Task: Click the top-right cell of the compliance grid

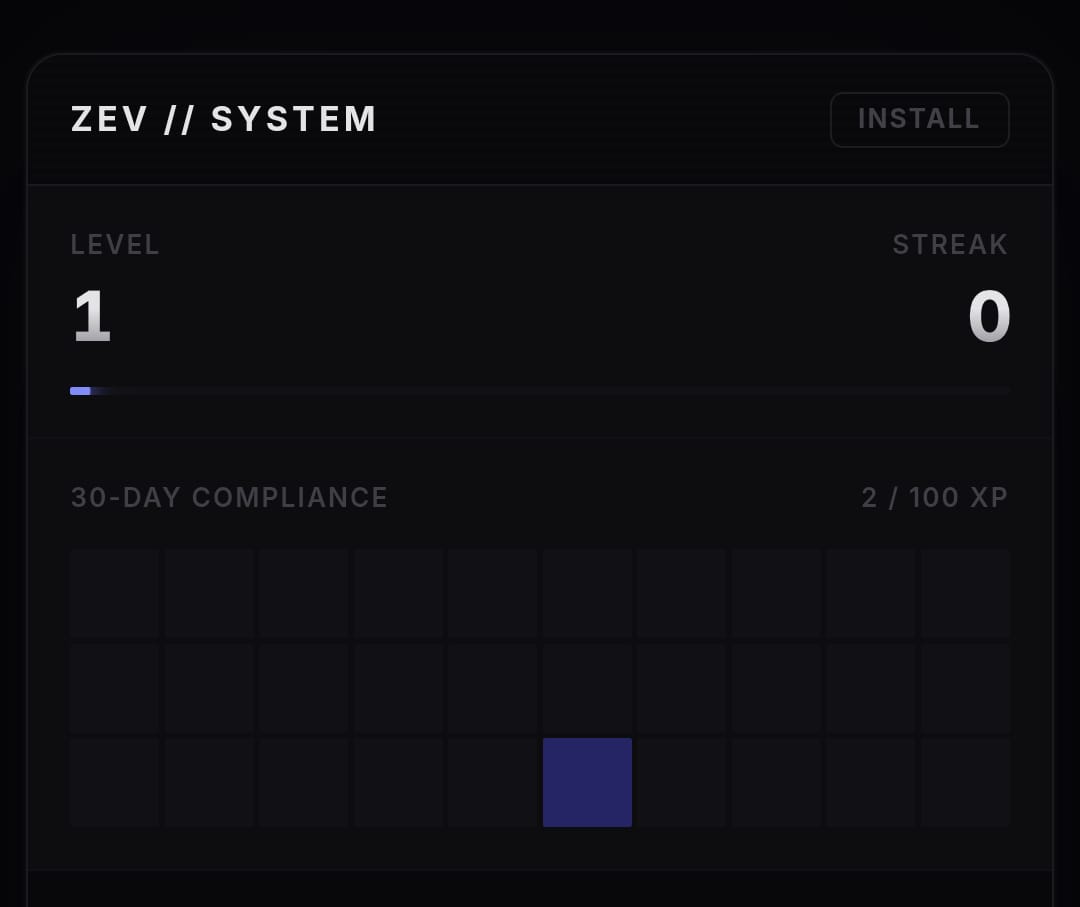Action: 964,593
